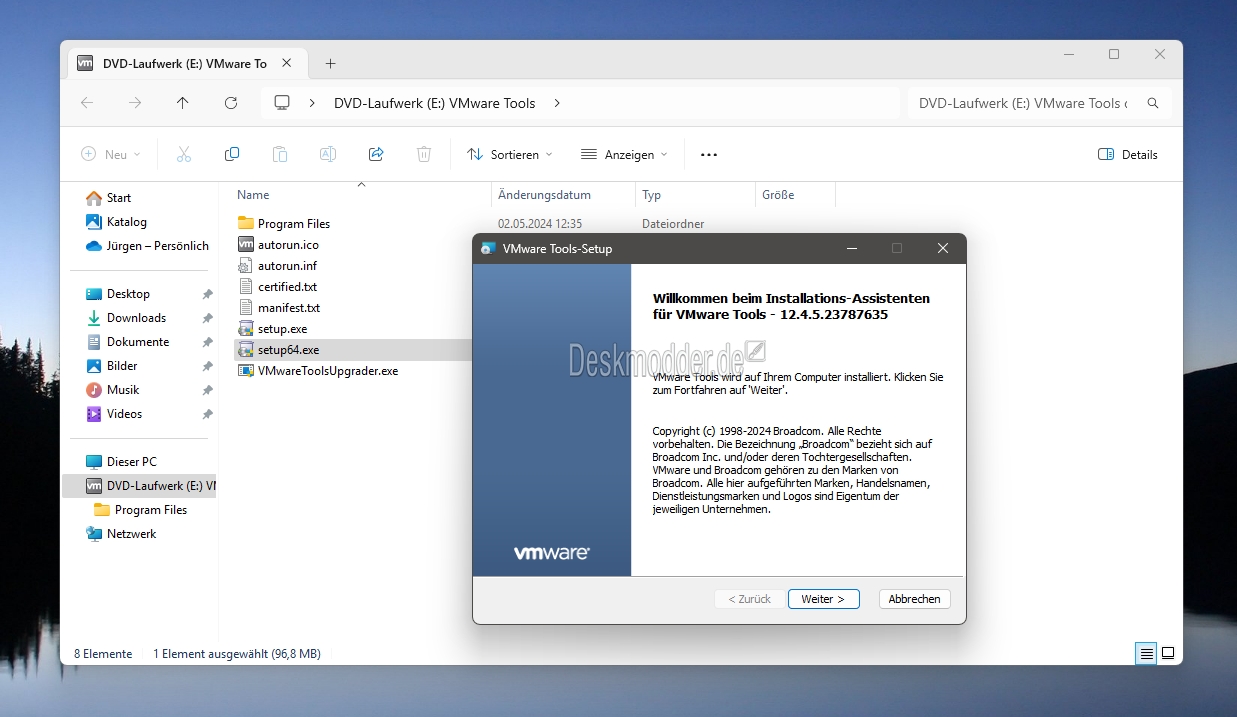The width and height of the screenshot is (1237, 717).
Task: Click the Back arrow in Explorer
Action: (87, 103)
